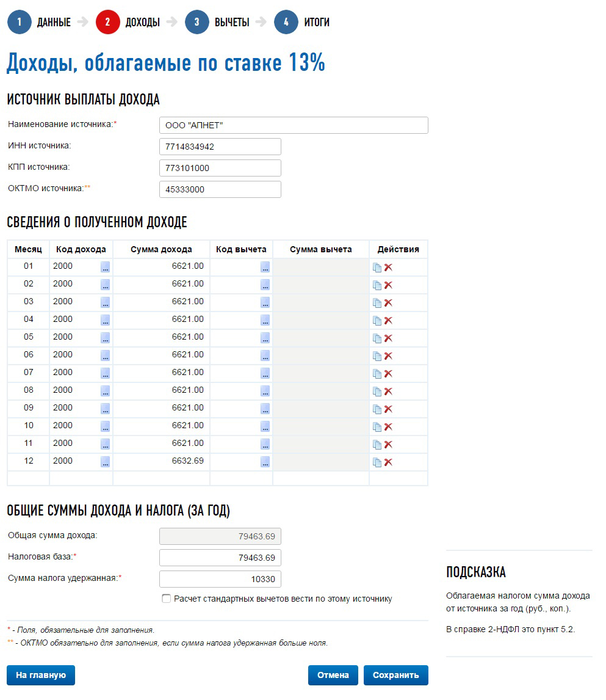Screen dimensions: 606x700
Task: Go to step 4 Итоги
Action: point(302,22)
